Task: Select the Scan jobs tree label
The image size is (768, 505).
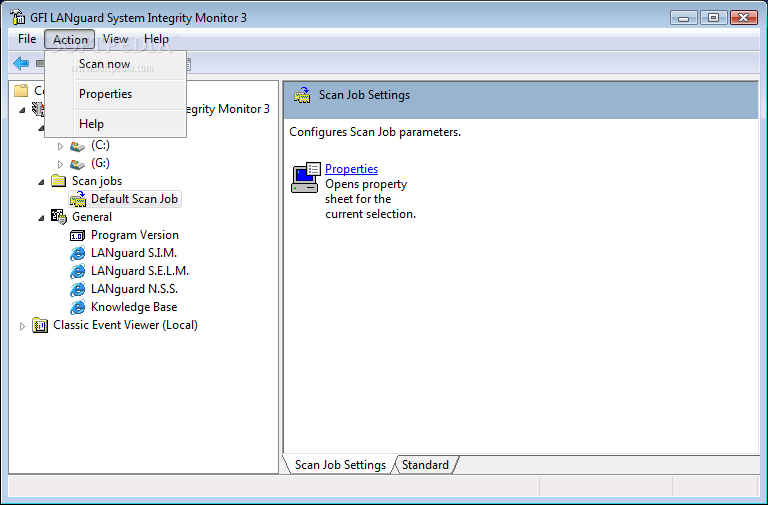Action: [x=97, y=181]
